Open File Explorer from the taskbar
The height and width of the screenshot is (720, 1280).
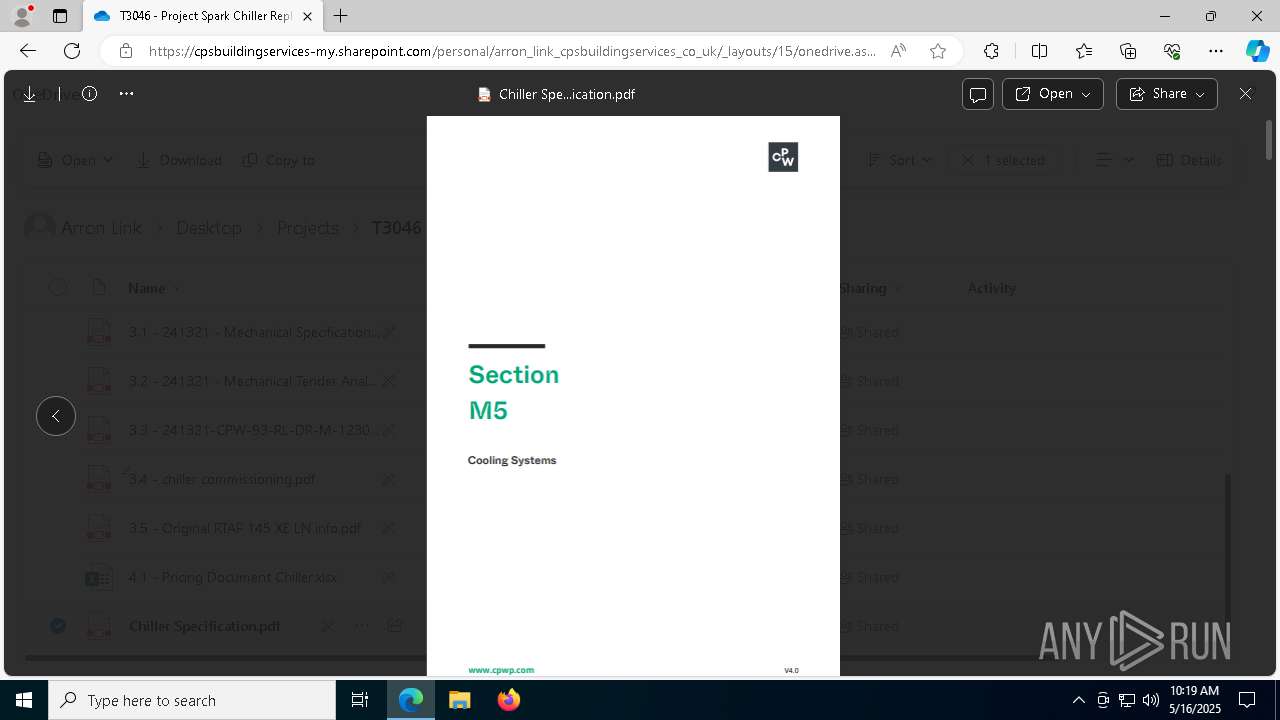click(459, 700)
